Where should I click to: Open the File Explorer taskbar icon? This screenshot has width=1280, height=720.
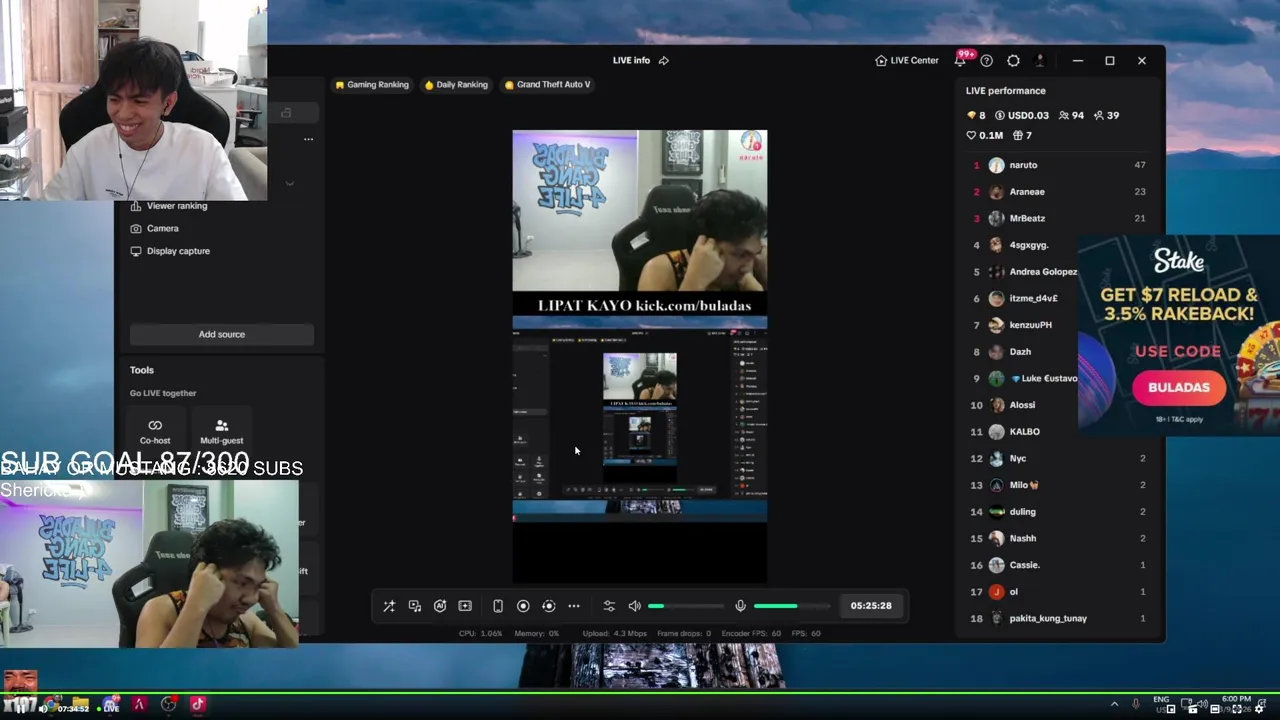click(x=81, y=704)
